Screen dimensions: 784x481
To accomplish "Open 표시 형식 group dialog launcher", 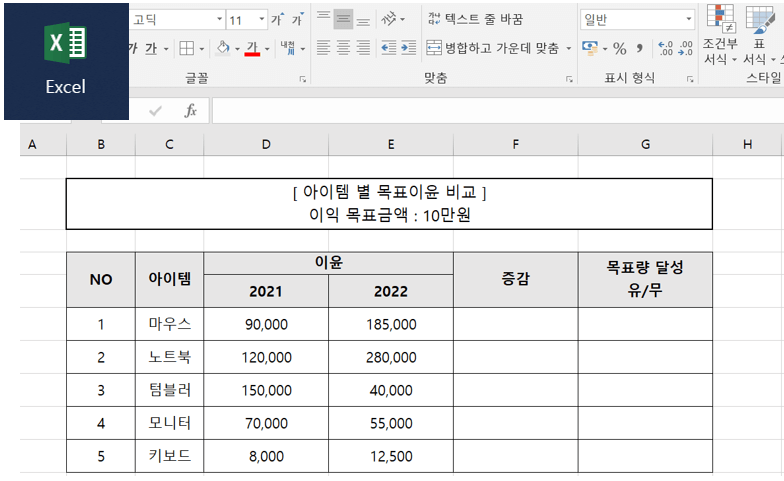I will click(x=690, y=79).
